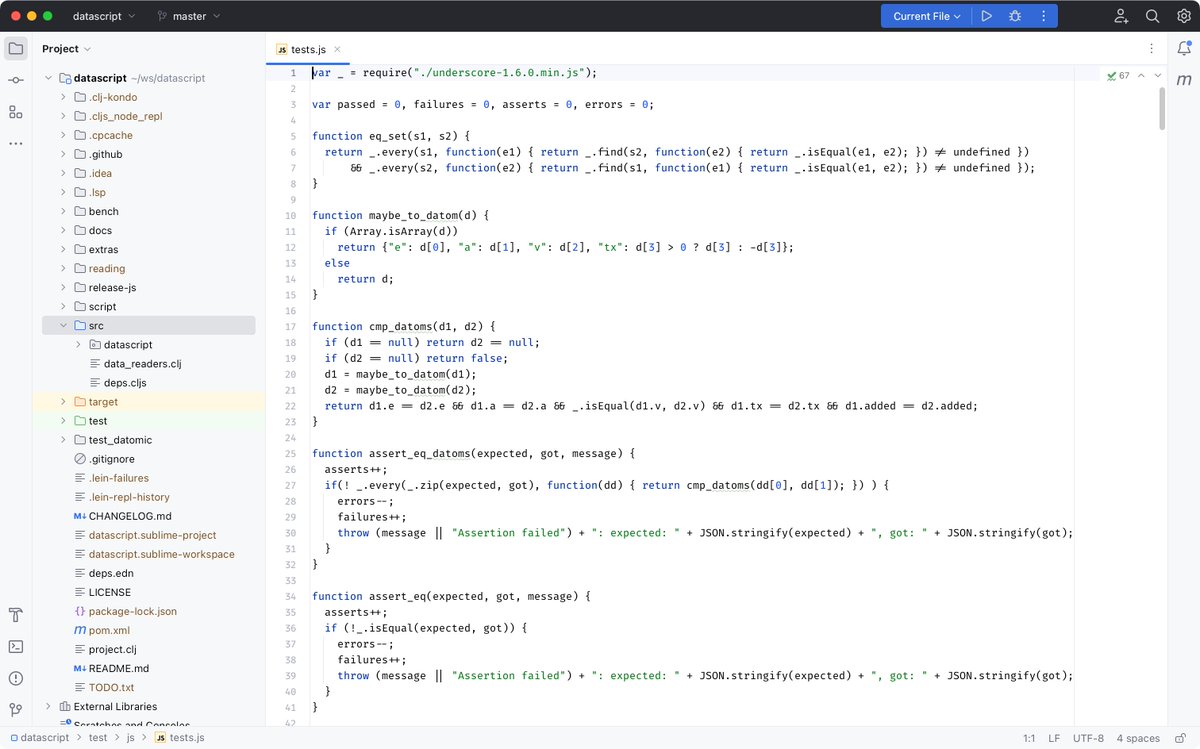Run the current file

click(986, 16)
